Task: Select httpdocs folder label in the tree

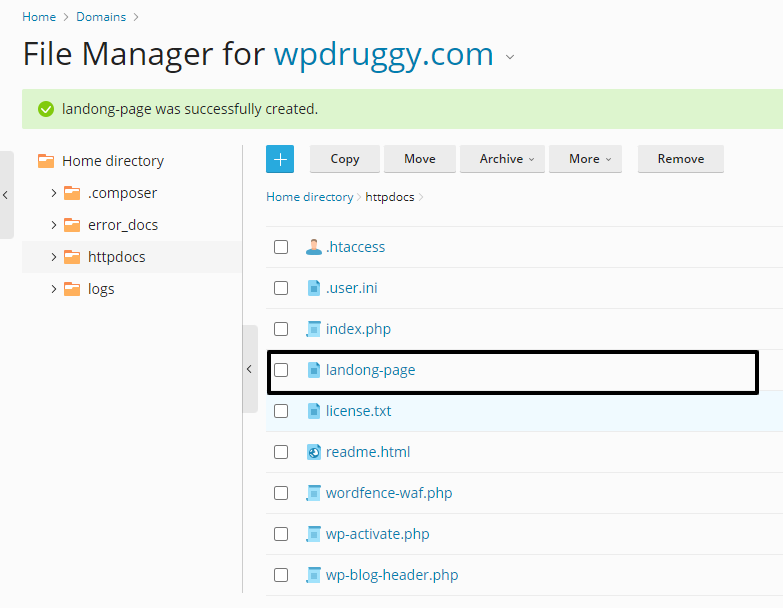Action: pos(116,257)
